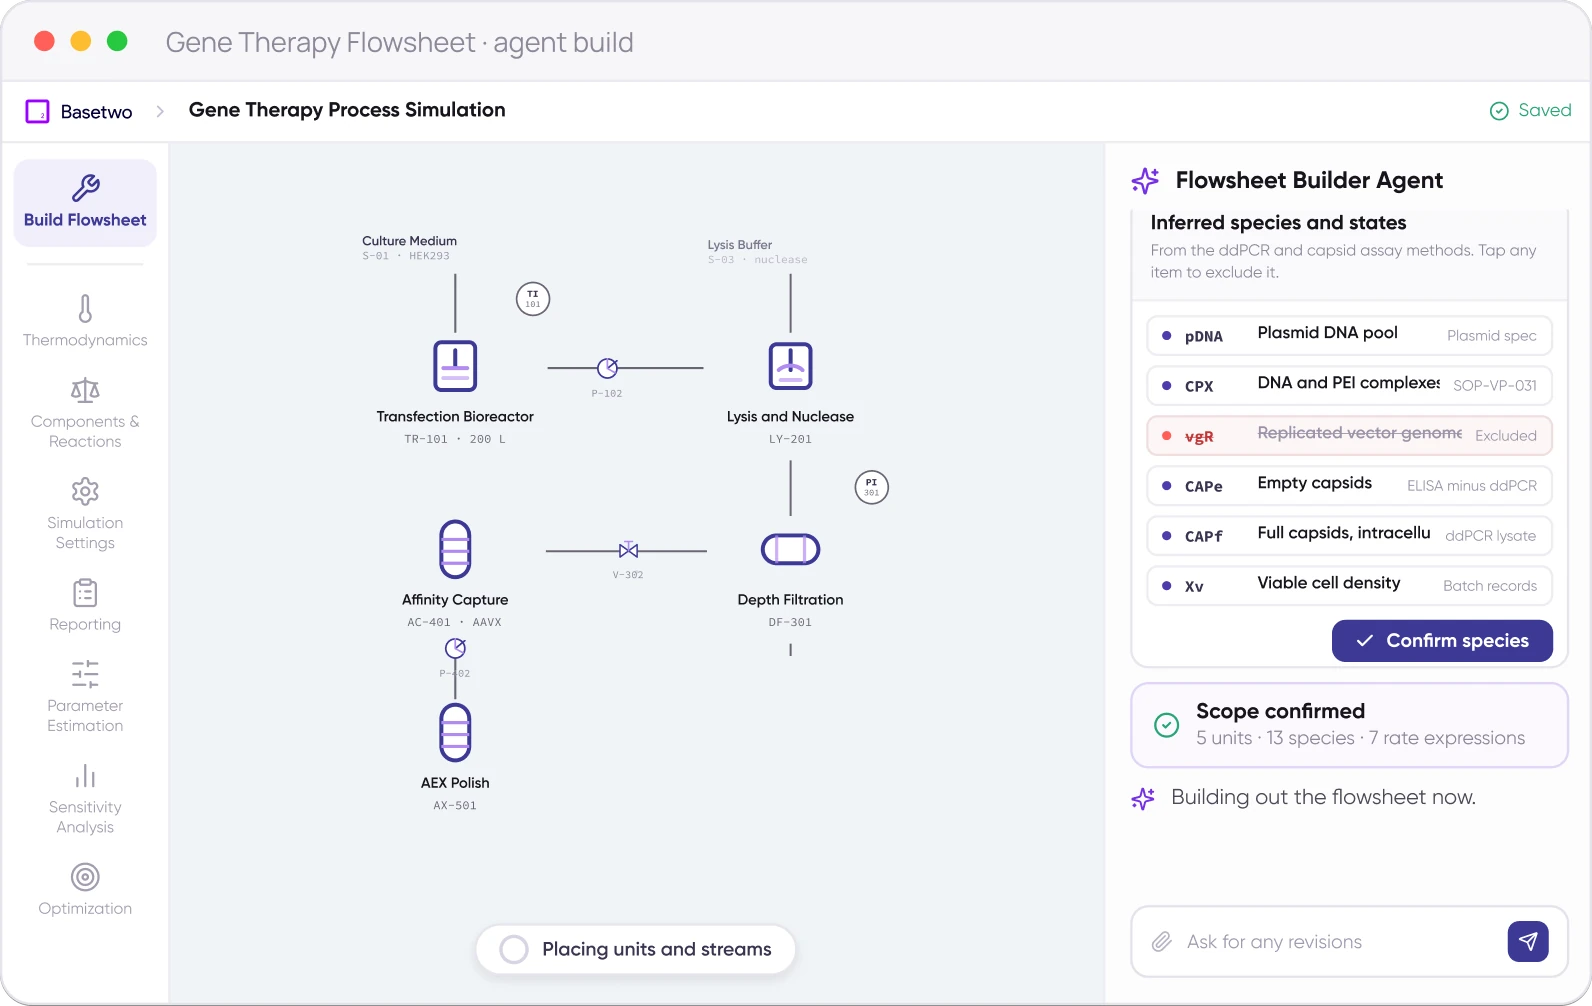Viewport: 1592px width, 1006px height.
Task: Go to Basetwo breadcrumb link
Action: click(x=96, y=112)
